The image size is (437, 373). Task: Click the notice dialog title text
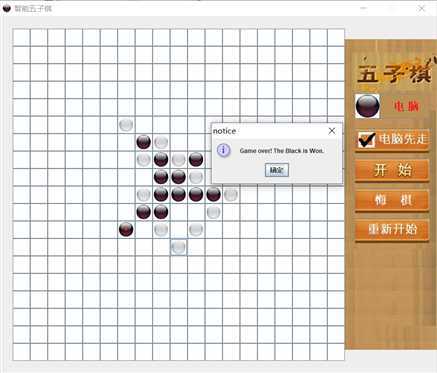(224, 131)
